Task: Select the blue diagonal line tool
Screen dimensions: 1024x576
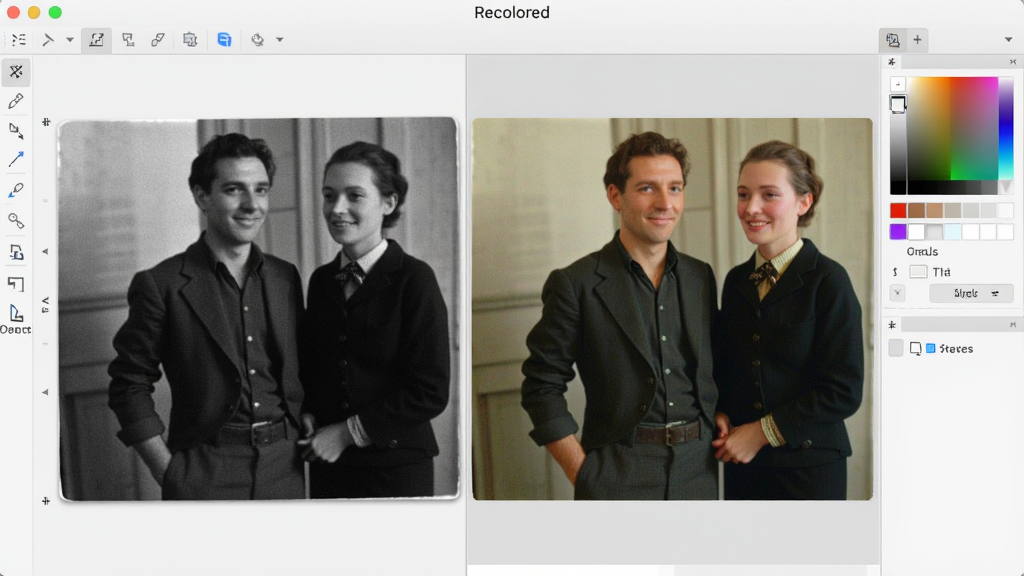Action: pos(16,159)
